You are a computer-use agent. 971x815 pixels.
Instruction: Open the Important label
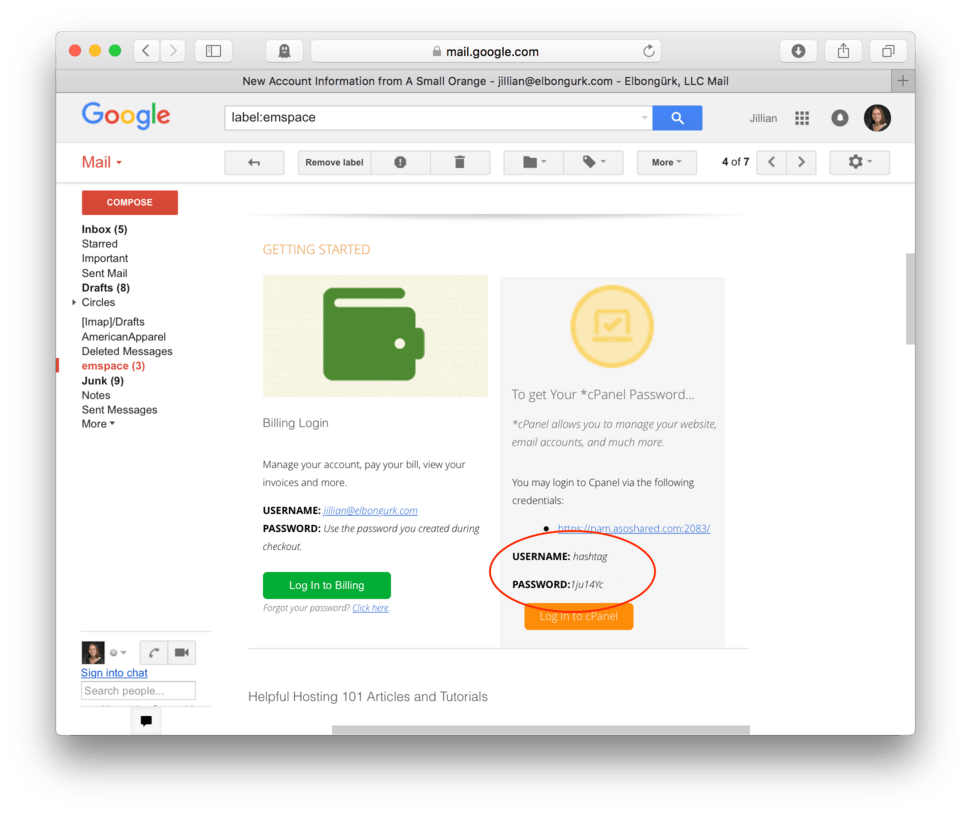coord(105,258)
